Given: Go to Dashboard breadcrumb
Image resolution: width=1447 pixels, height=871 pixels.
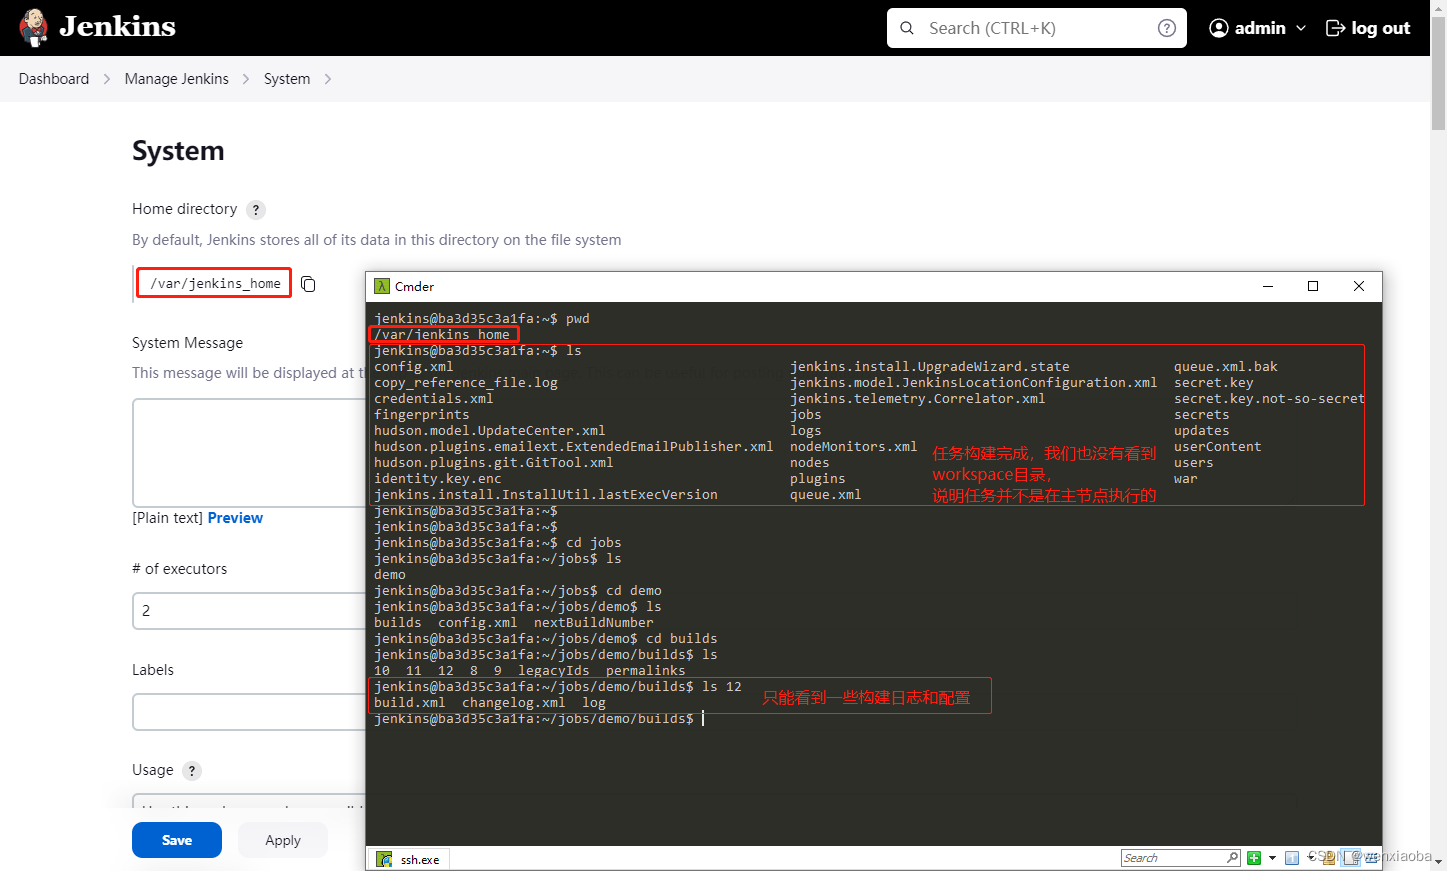Looking at the screenshot, I should (x=54, y=79).
